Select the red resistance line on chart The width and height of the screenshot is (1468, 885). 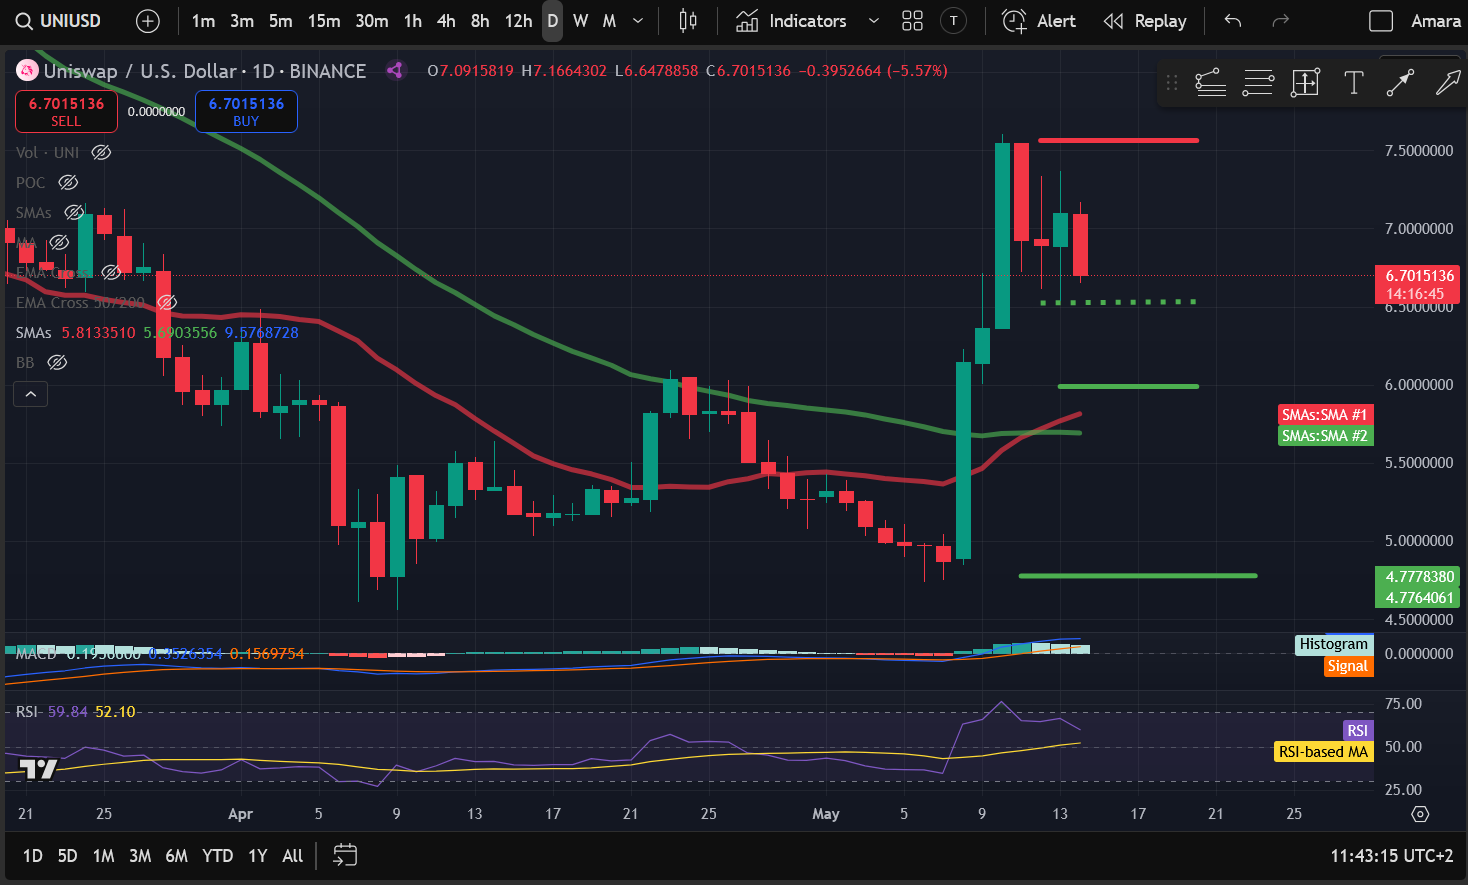[1118, 140]
